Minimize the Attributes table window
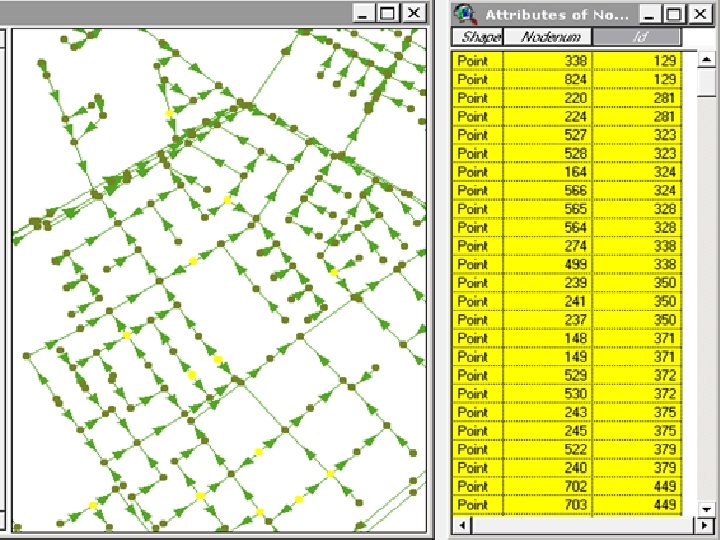 (649, 14)
